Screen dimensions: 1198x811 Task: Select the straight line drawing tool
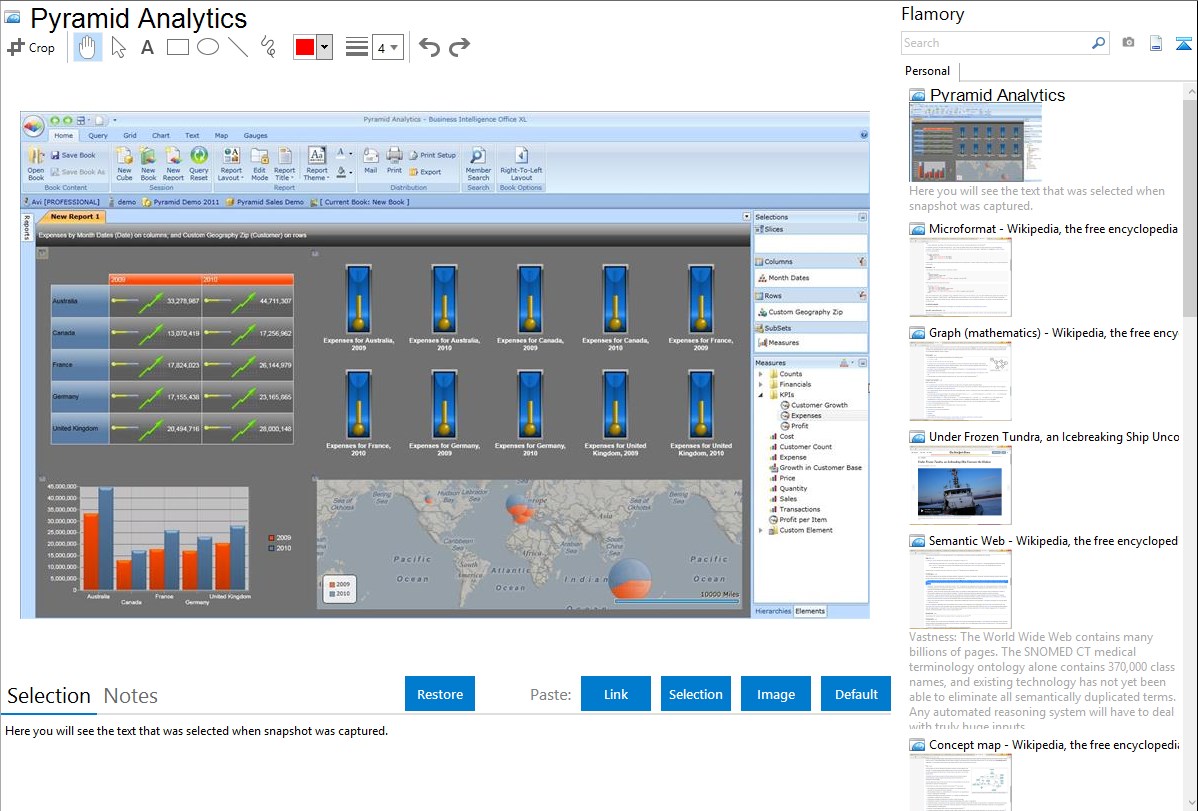tap(238, 47)
